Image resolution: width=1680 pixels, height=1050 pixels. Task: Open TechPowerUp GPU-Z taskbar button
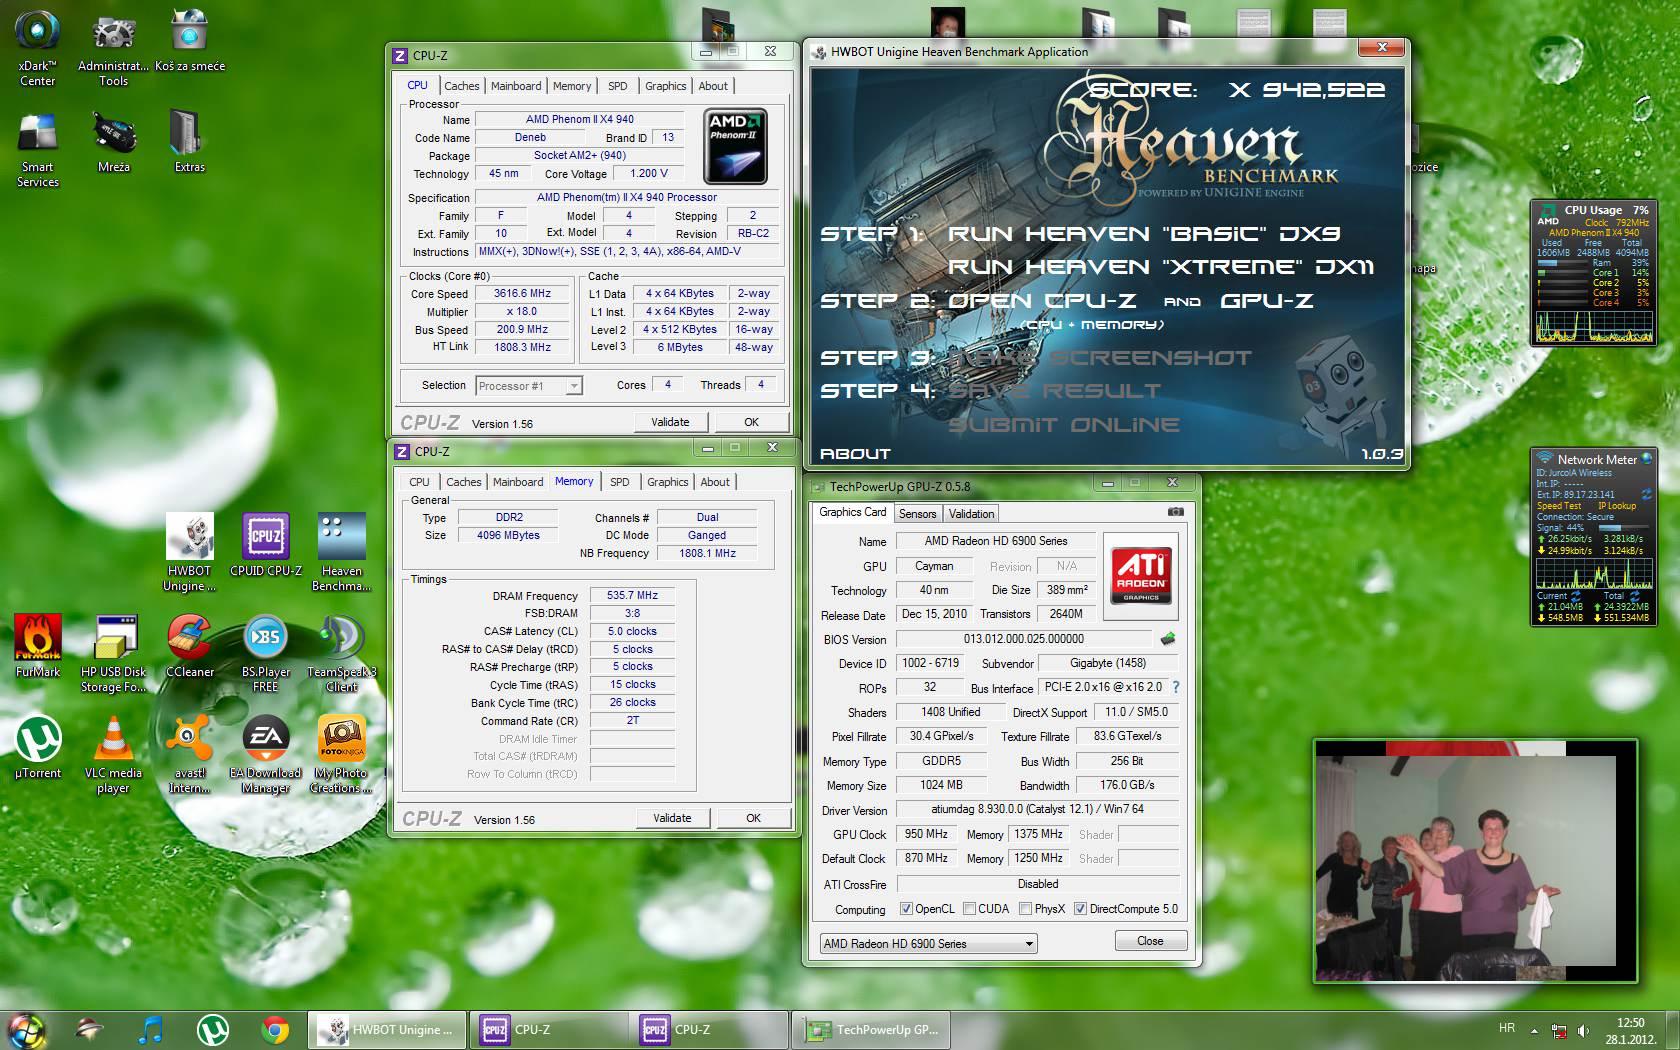click(872, 1029)
